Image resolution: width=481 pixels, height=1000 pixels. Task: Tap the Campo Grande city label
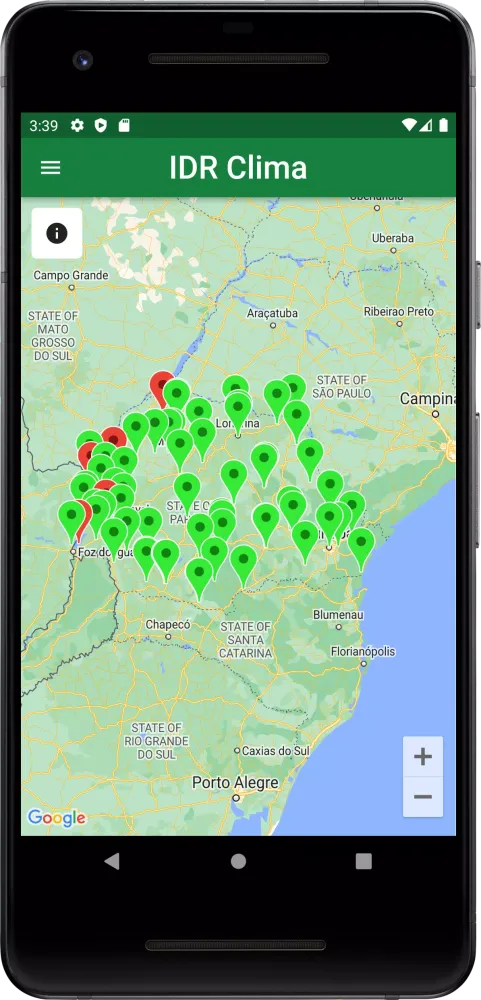click(x=71, y=276)
